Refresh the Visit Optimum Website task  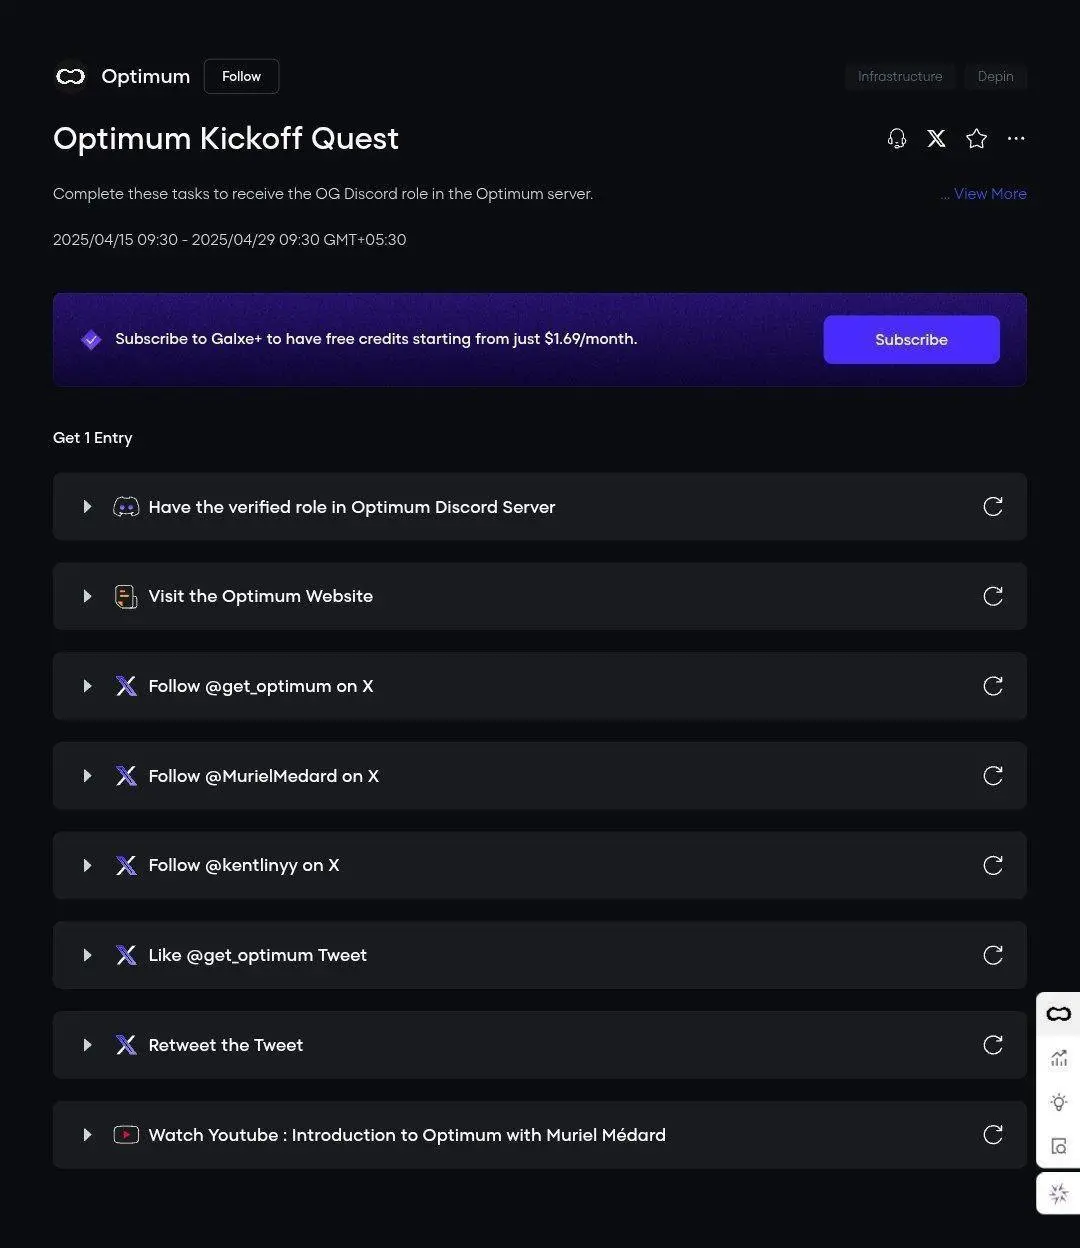tap(993, 596)
